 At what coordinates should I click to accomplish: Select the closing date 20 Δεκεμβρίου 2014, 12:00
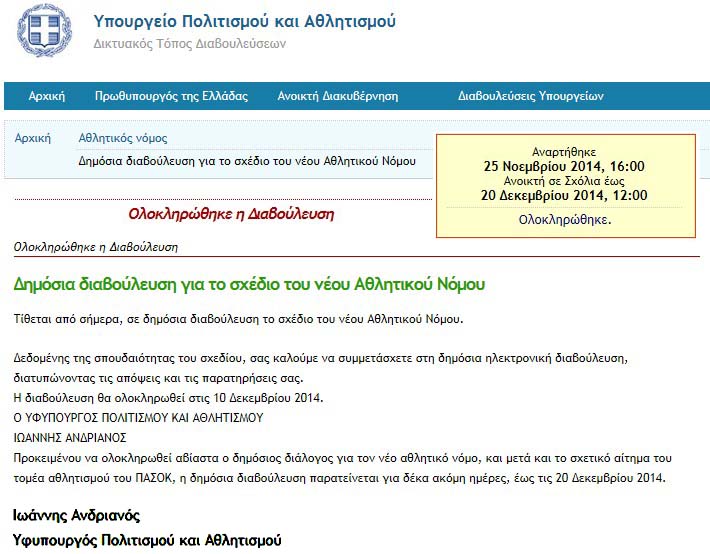point(564,196)
